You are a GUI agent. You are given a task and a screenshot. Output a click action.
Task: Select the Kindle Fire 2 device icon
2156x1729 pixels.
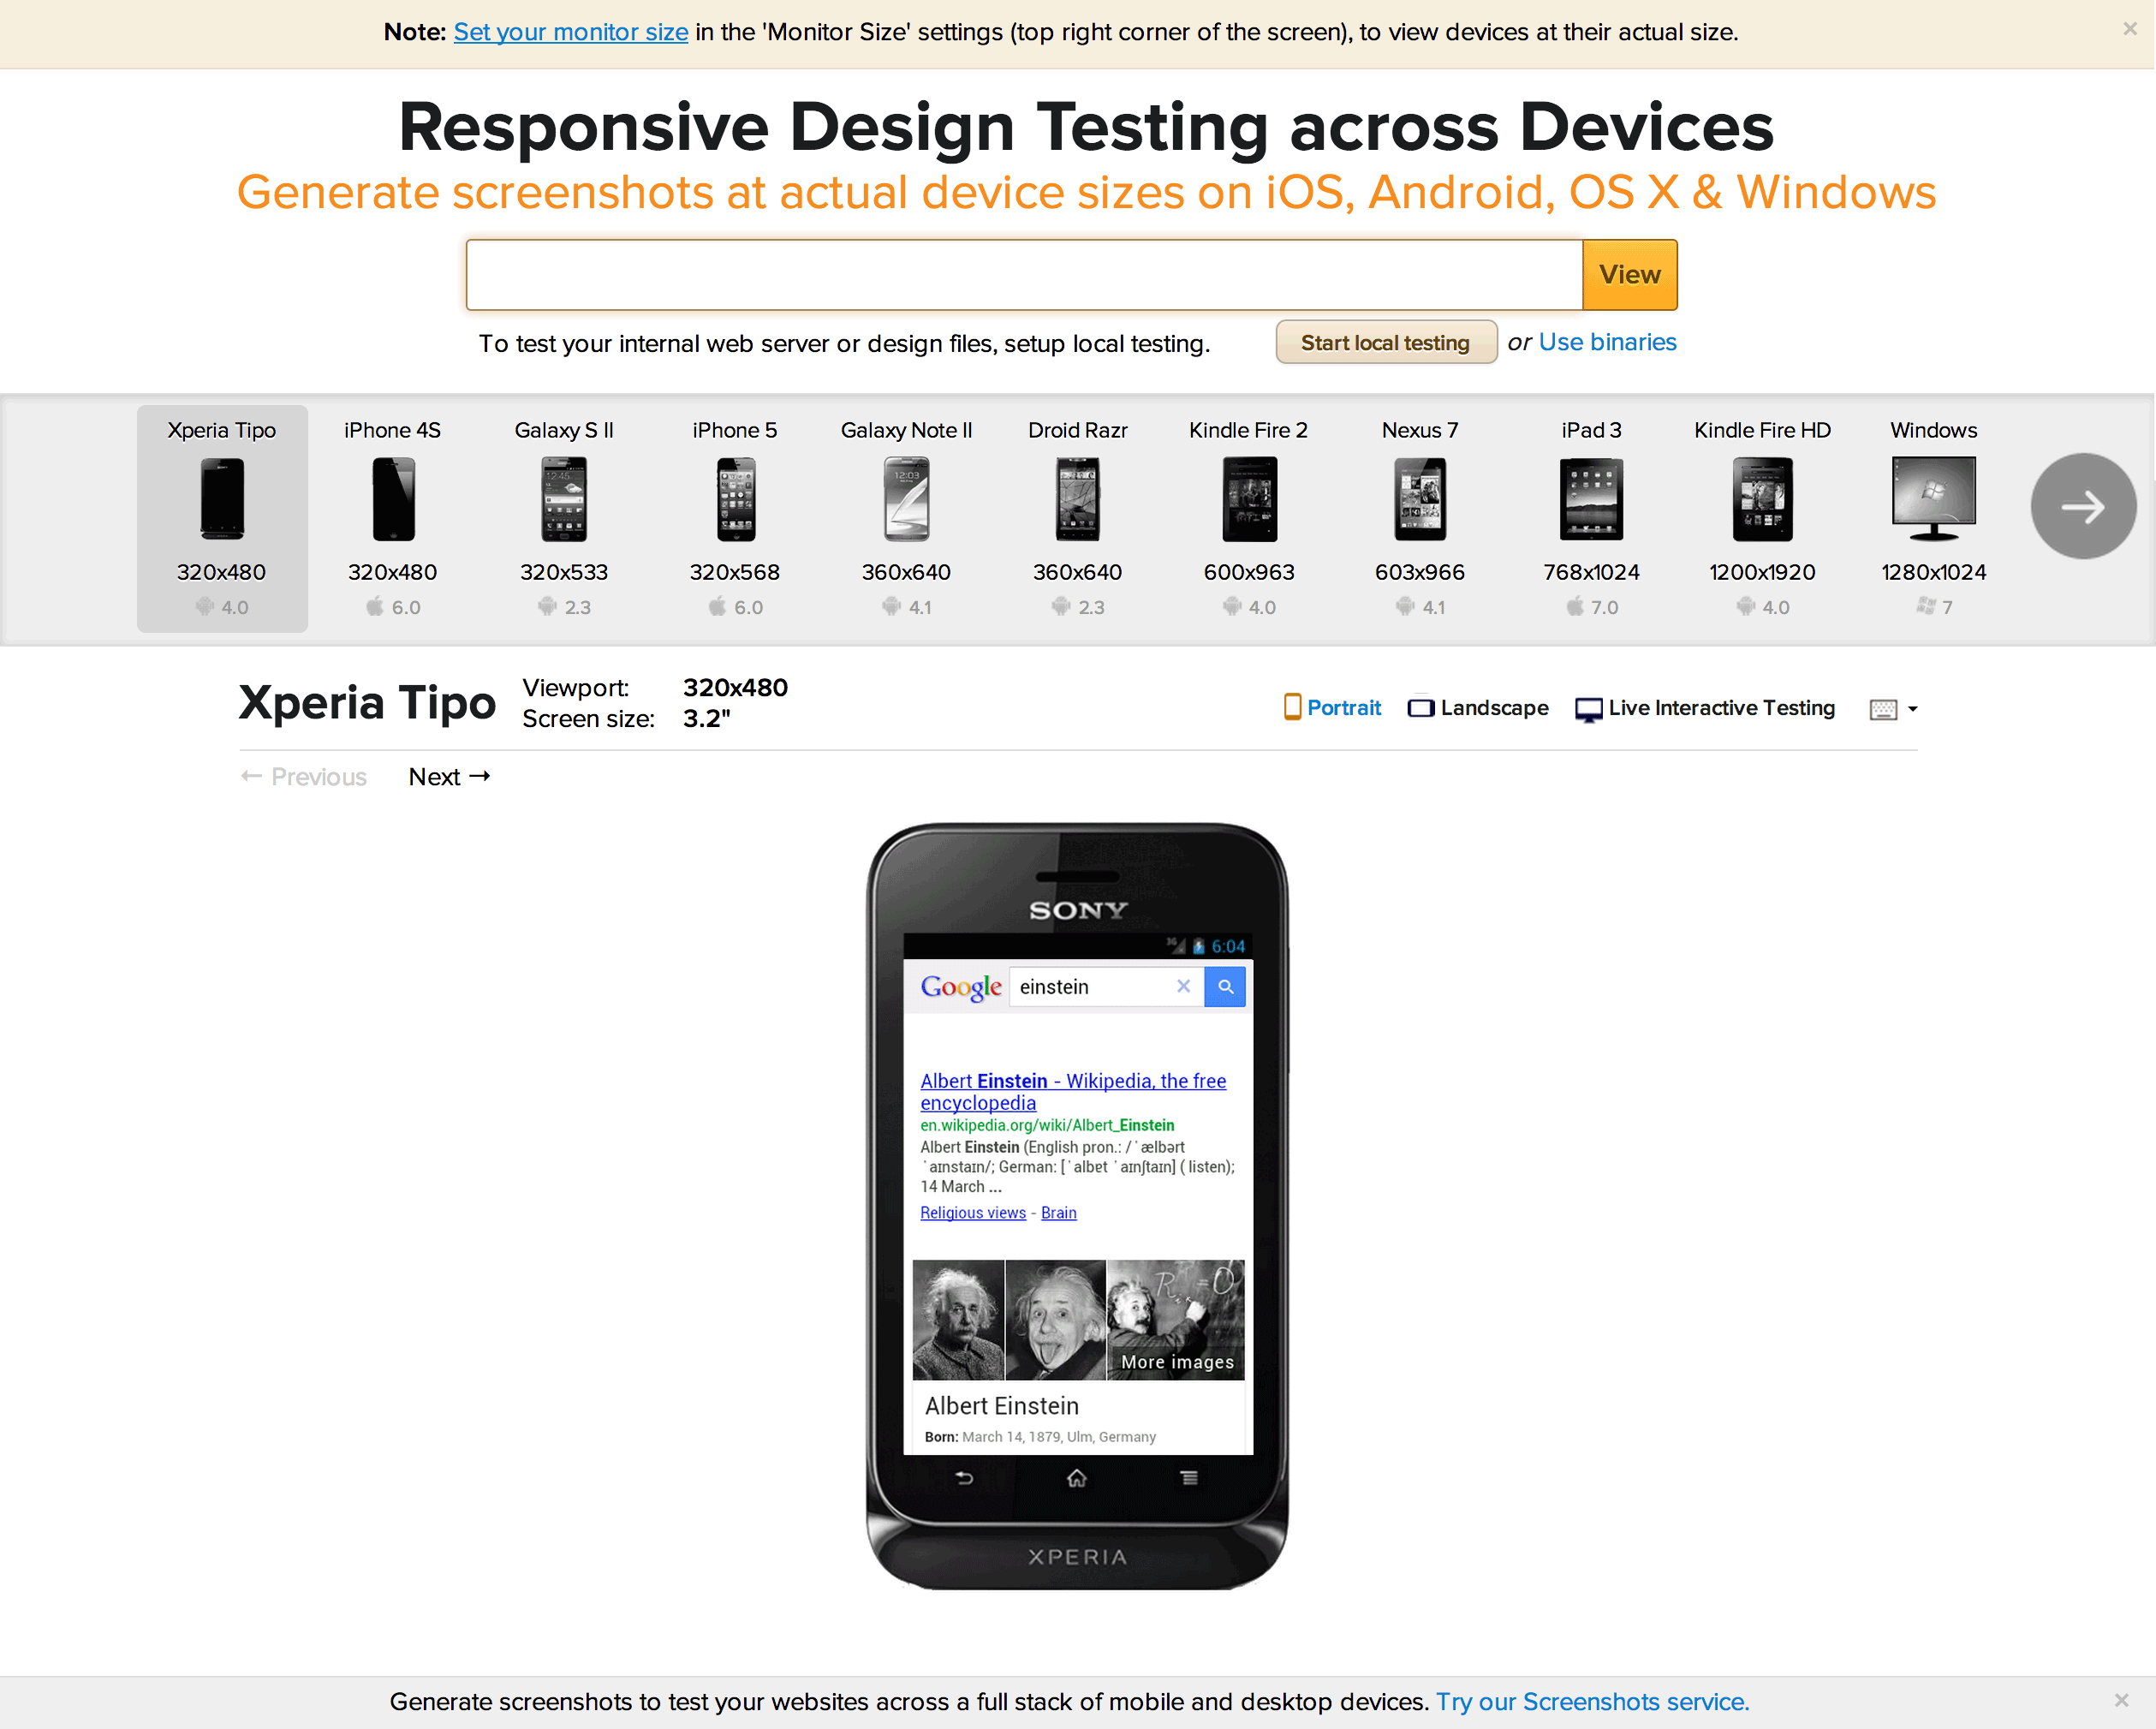[1249, 499]
